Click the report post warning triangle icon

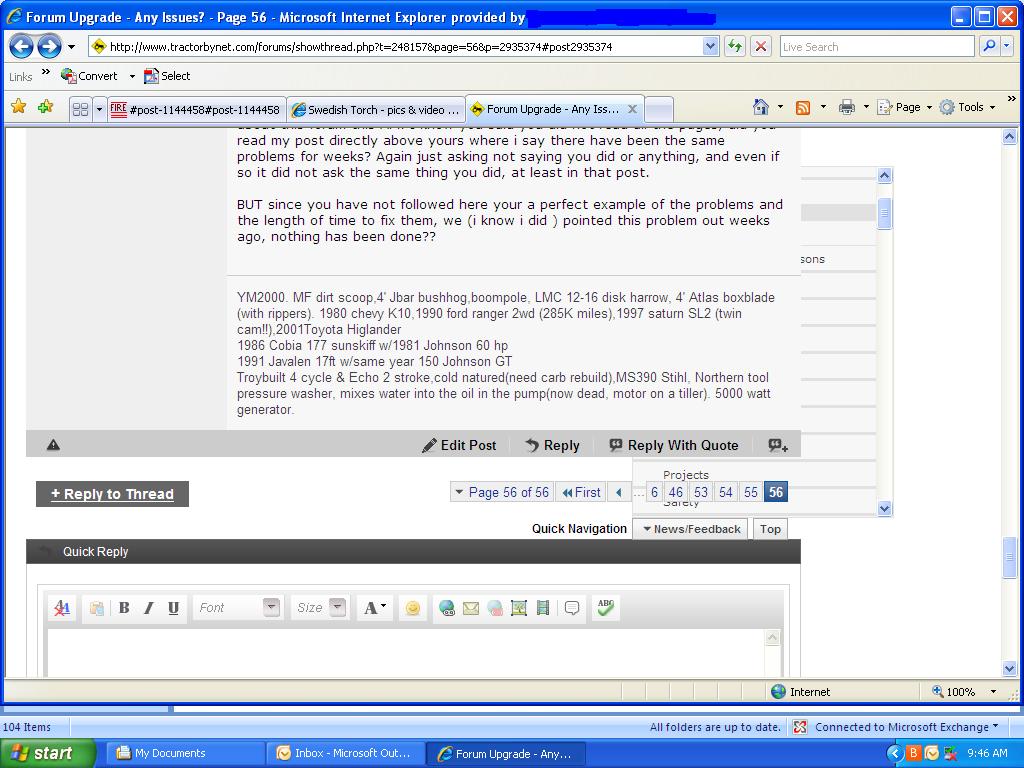point(53,445)
